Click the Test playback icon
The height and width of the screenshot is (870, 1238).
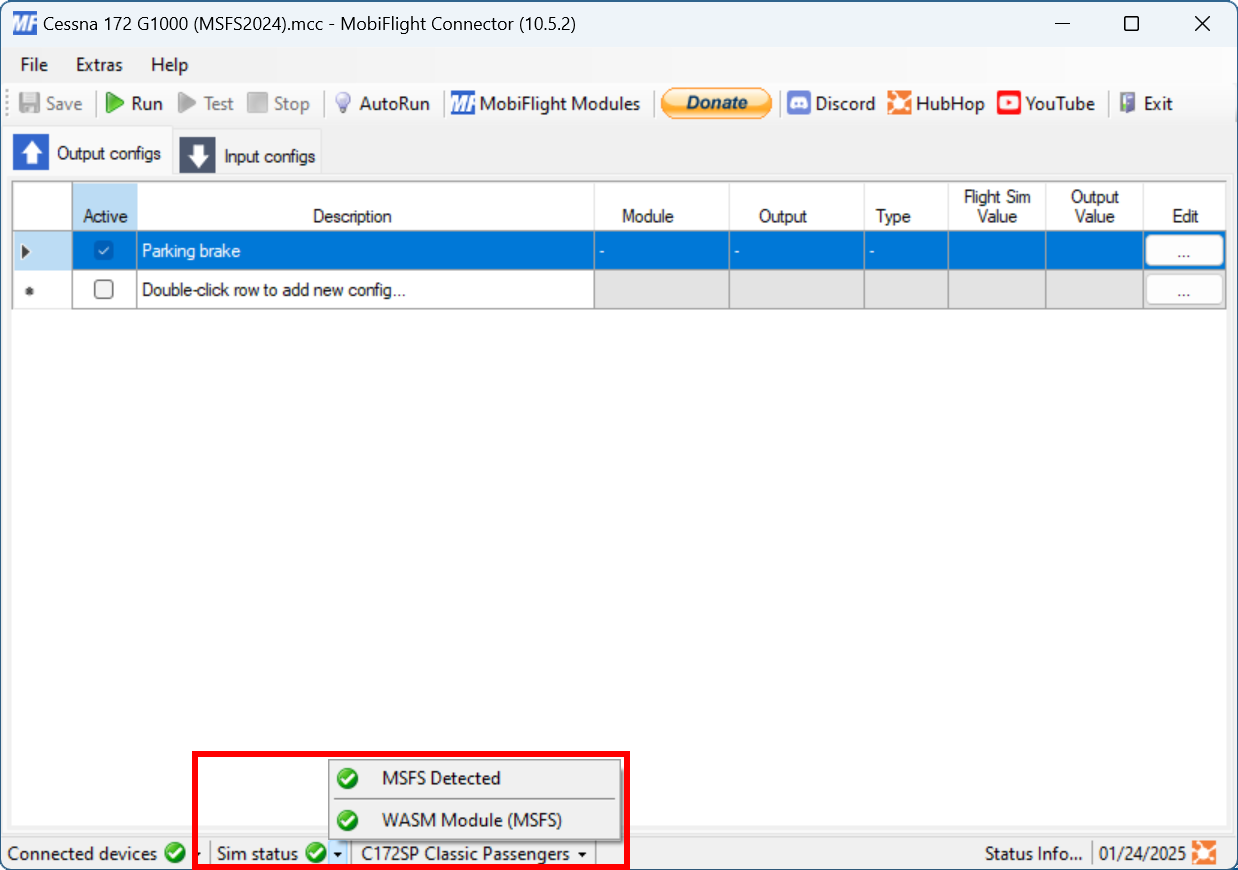point(186,103)
